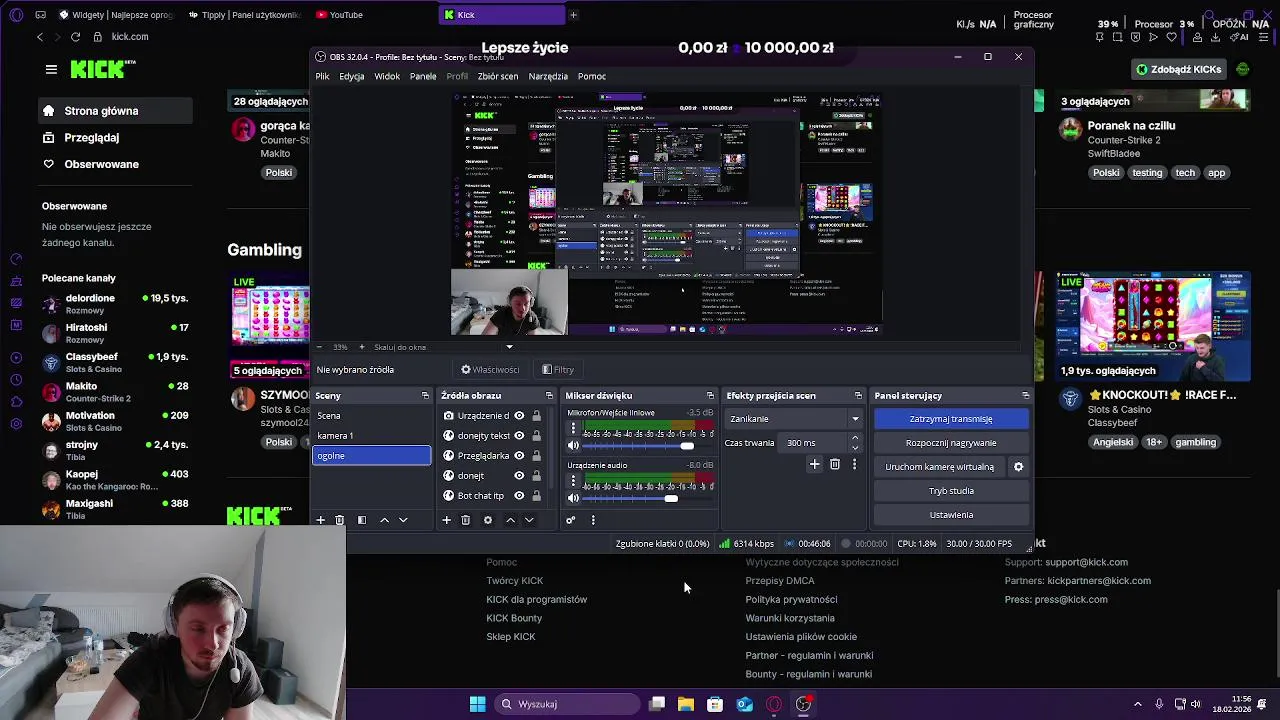The width and height of the screenshot is (1280, 720).
Task: Move scene up arrow in Sceny panel
Action: pos(384,520)
